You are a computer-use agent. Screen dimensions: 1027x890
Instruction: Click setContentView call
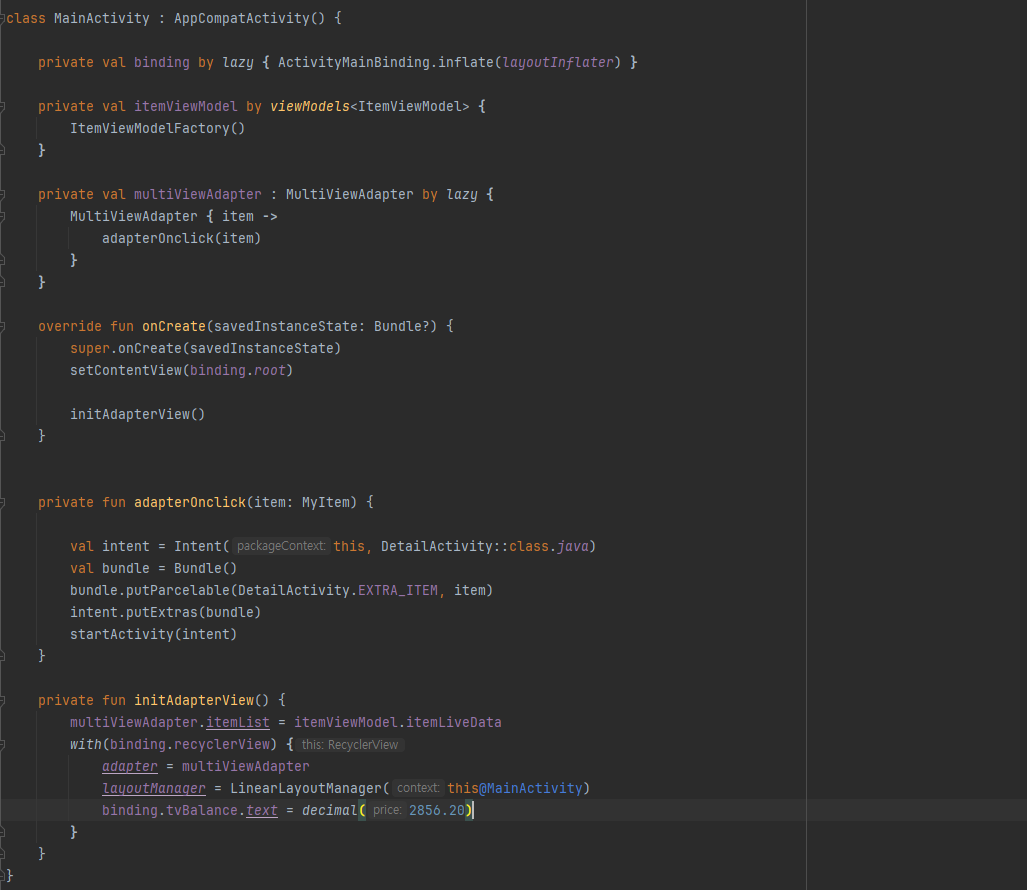click(x=126, y=370)
